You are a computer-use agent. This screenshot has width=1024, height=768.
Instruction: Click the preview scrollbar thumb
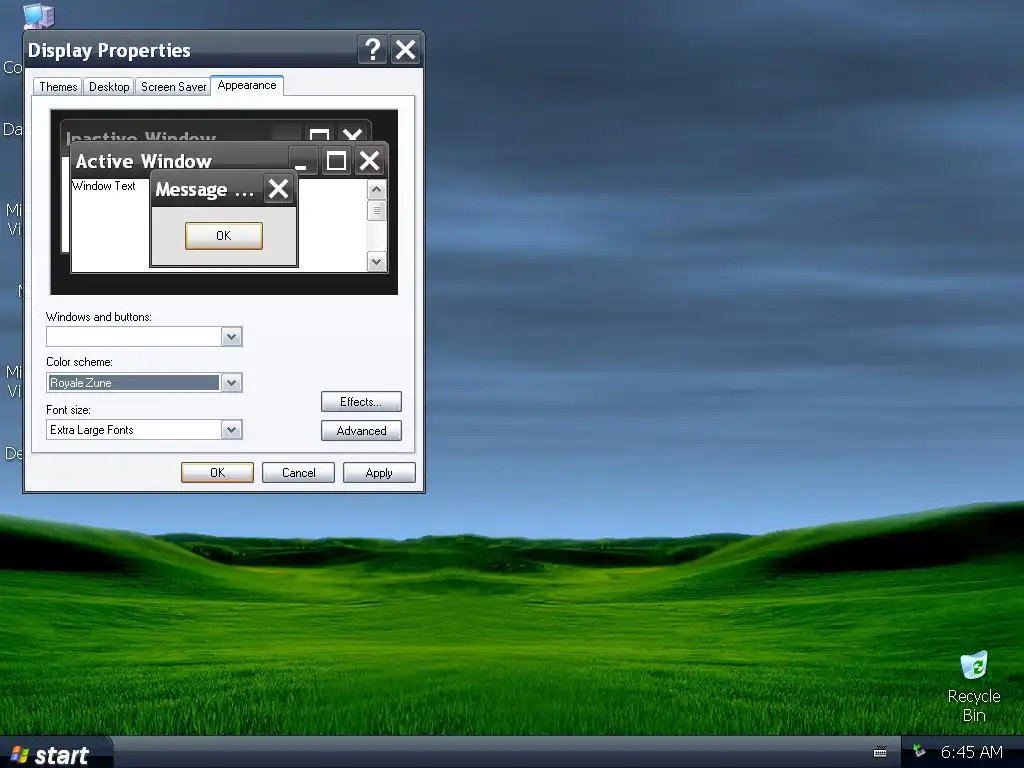click(376, 211)
